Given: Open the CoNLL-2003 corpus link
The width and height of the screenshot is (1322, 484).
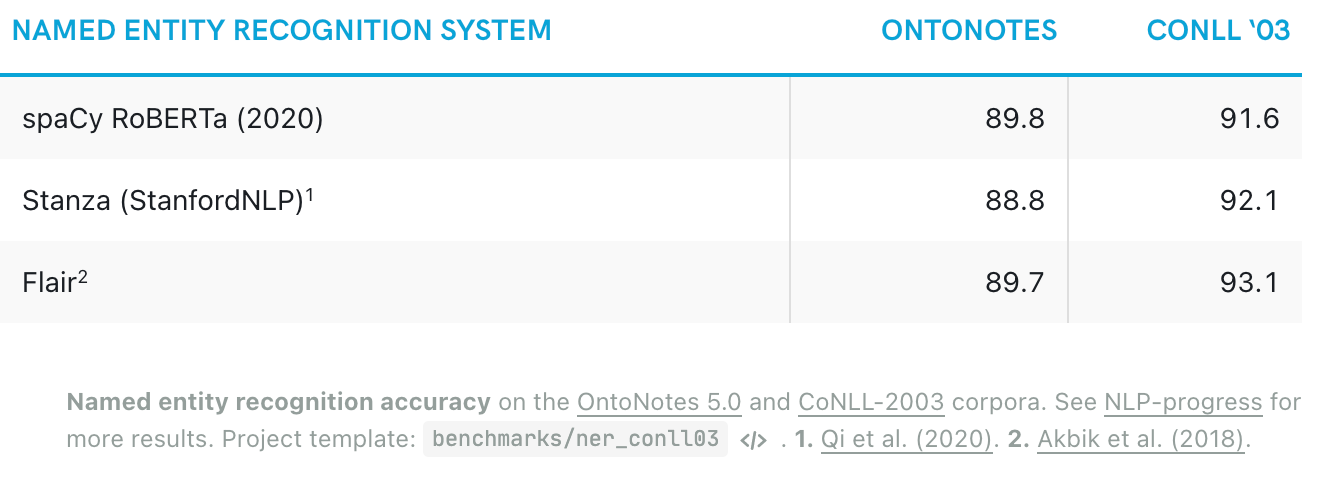Looking at the screenshot, I should [x=871, y=403].
